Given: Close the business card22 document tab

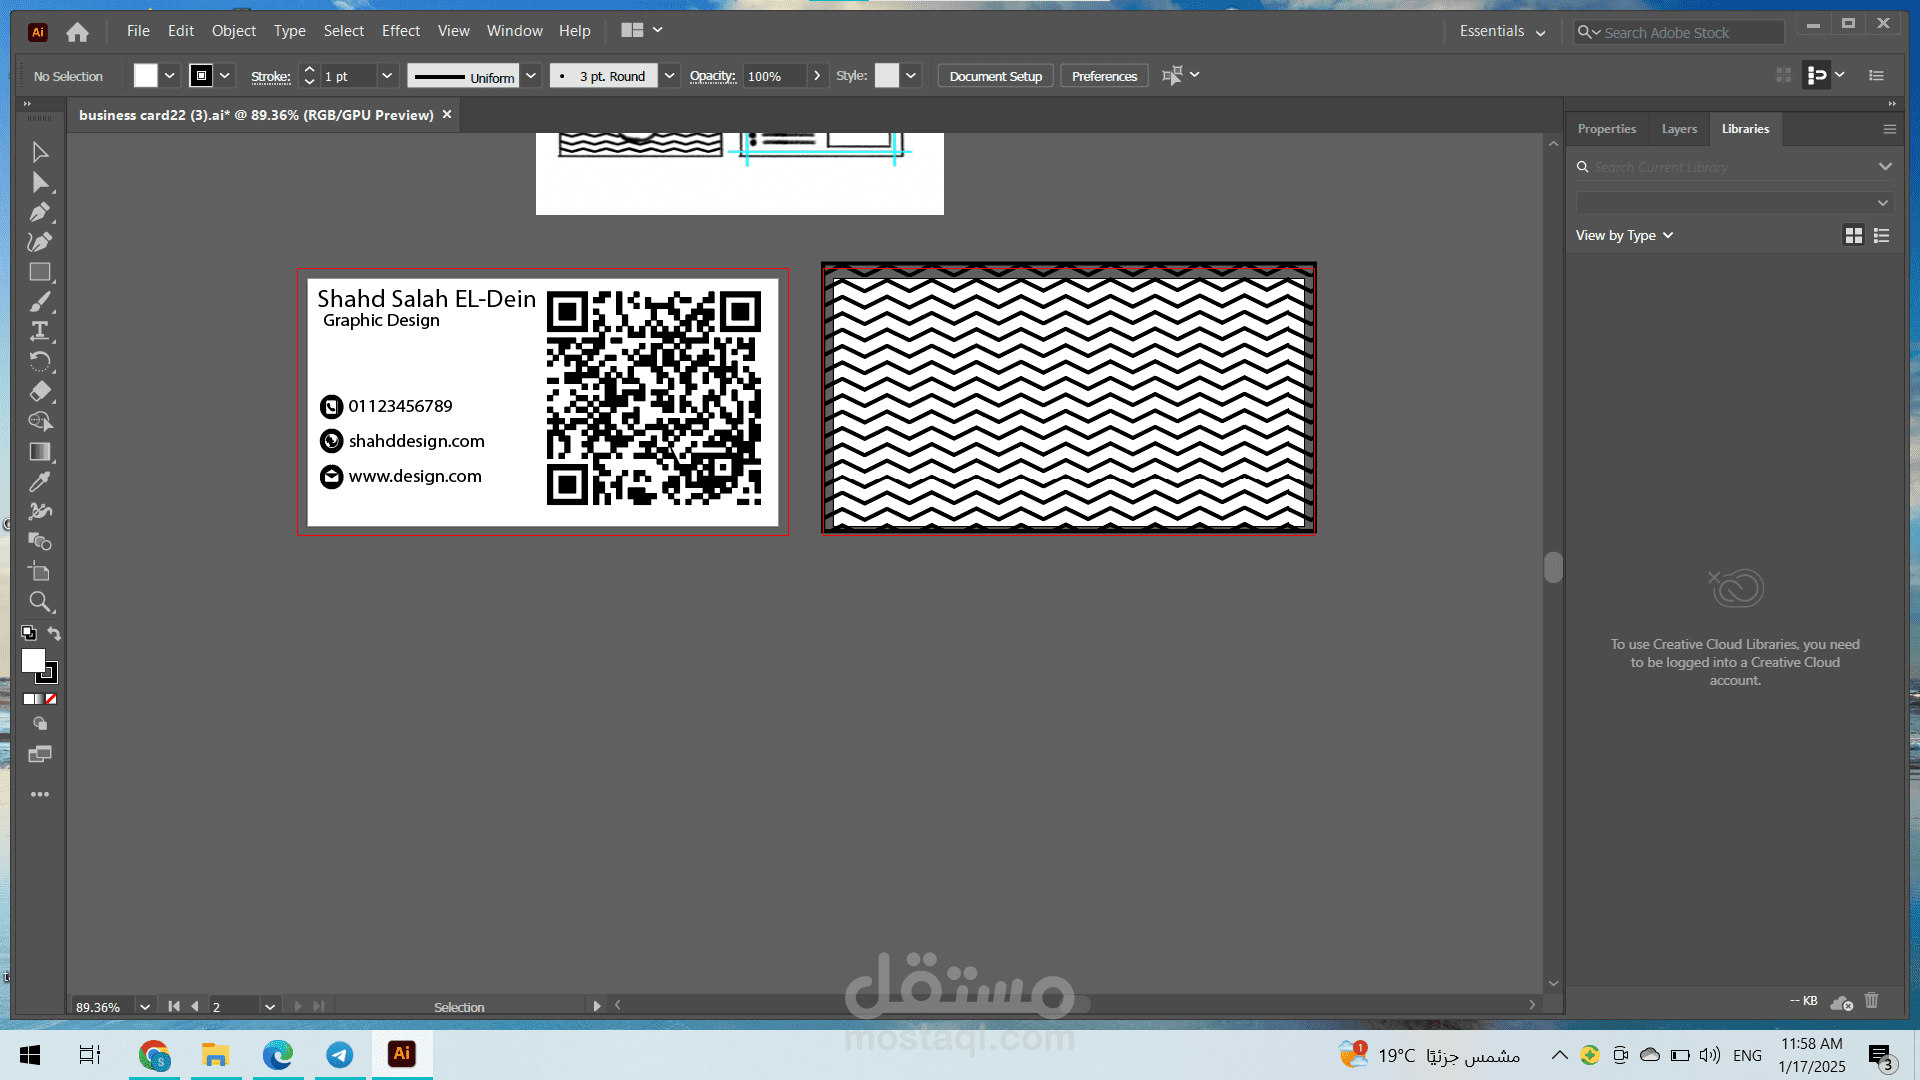Looking at the screenshot, I should click(x=447, y=115).
